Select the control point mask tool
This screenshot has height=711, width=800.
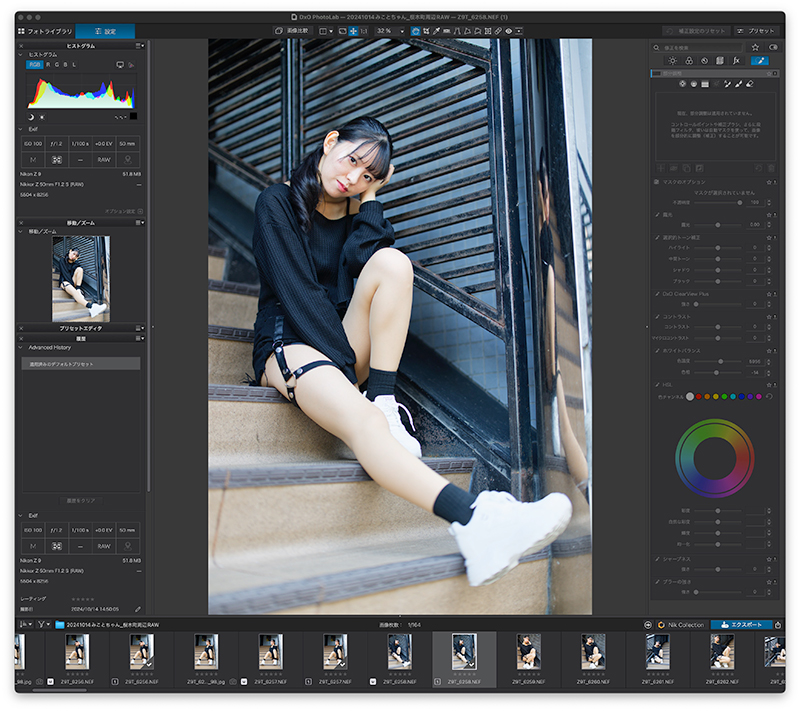pyautogui.click(x=682, y=84)
